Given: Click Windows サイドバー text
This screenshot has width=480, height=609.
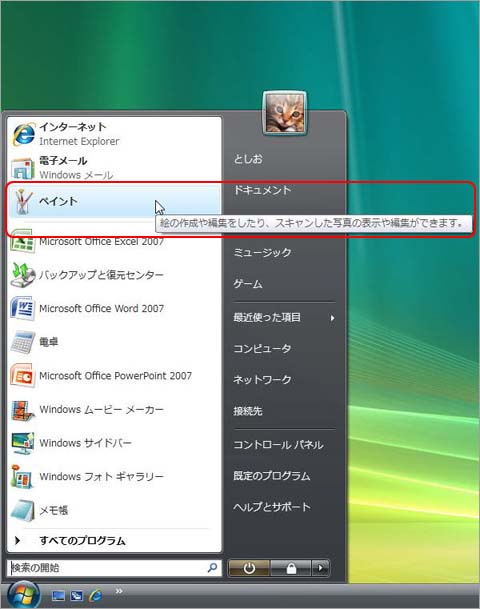Looking at the screenshot, I should pyautogui.click(x=85, y=443).
